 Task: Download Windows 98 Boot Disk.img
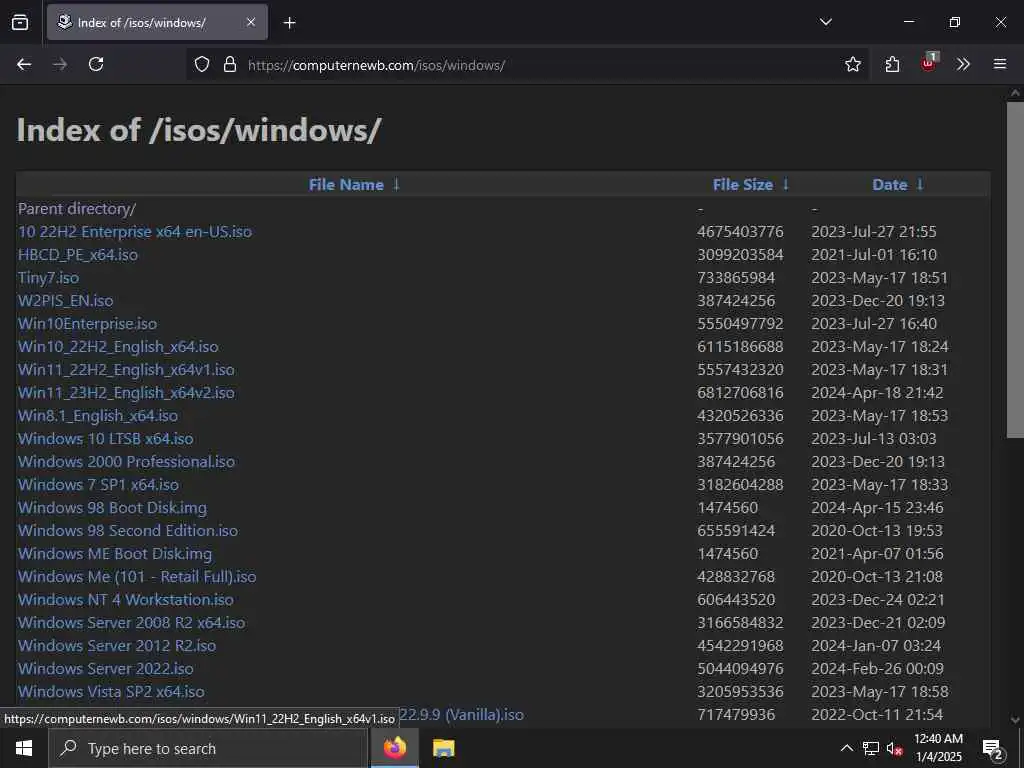coord(112,507)
